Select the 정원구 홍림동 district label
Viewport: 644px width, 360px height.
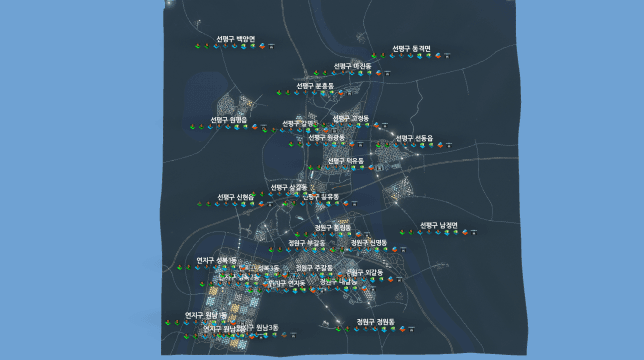[333, 227]
